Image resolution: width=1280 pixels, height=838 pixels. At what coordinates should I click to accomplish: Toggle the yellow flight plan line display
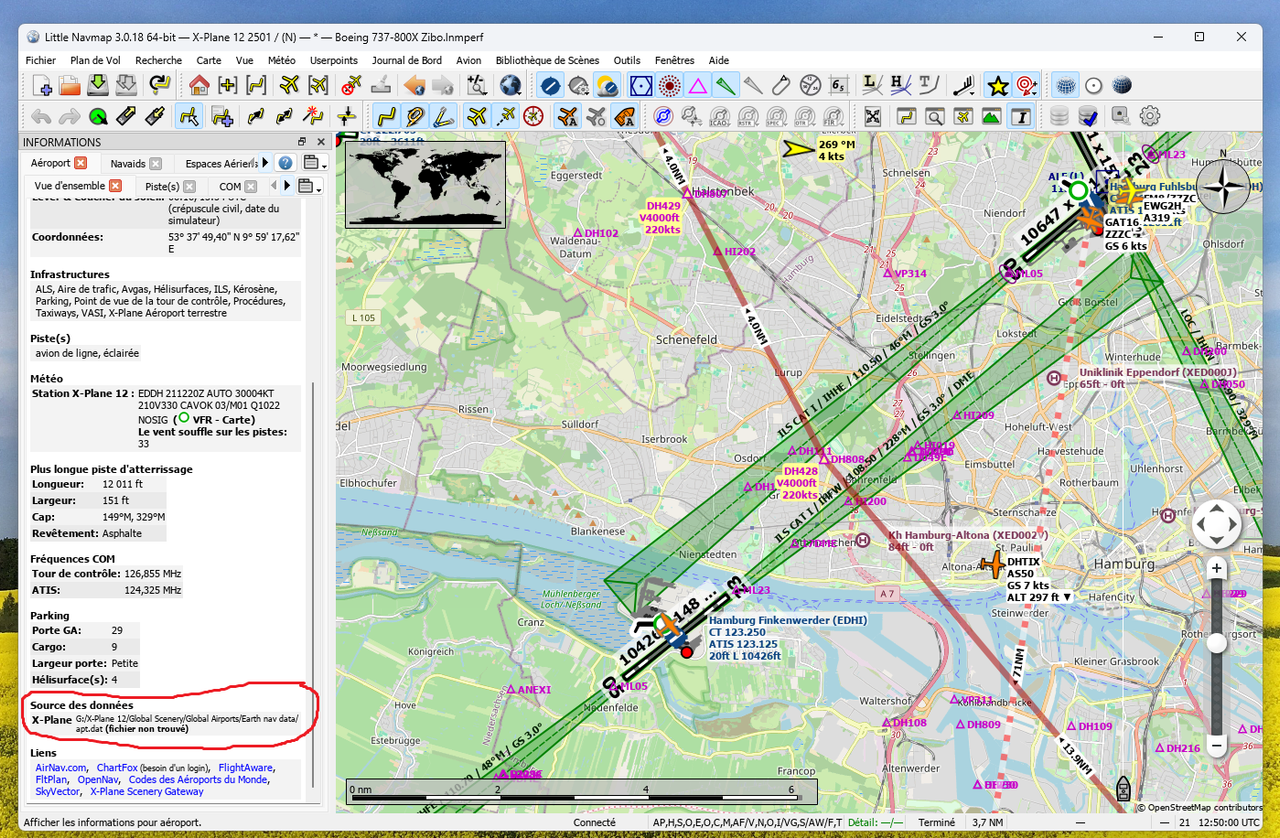pyautogui.click(x=387, y=116)
